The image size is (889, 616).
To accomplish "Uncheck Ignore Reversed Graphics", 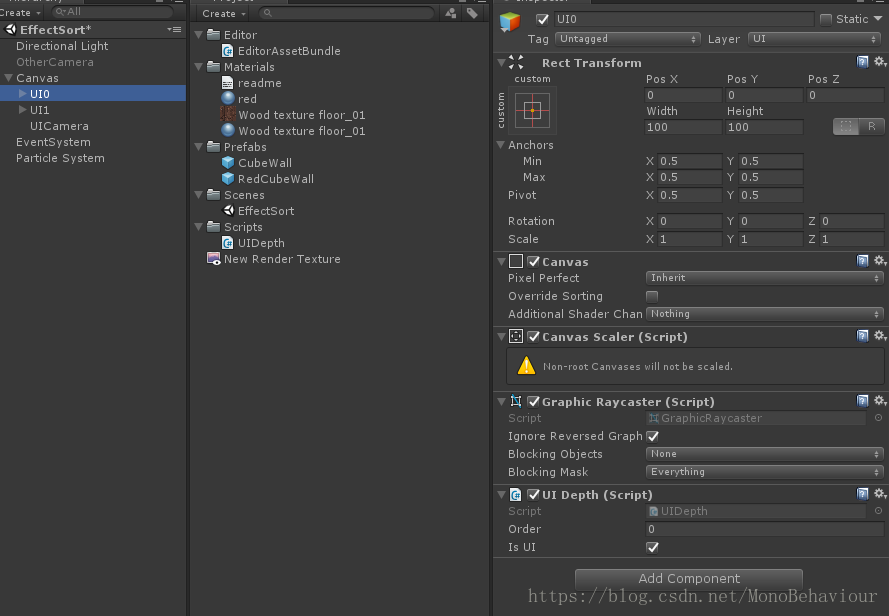I will [x=653, y=436].
